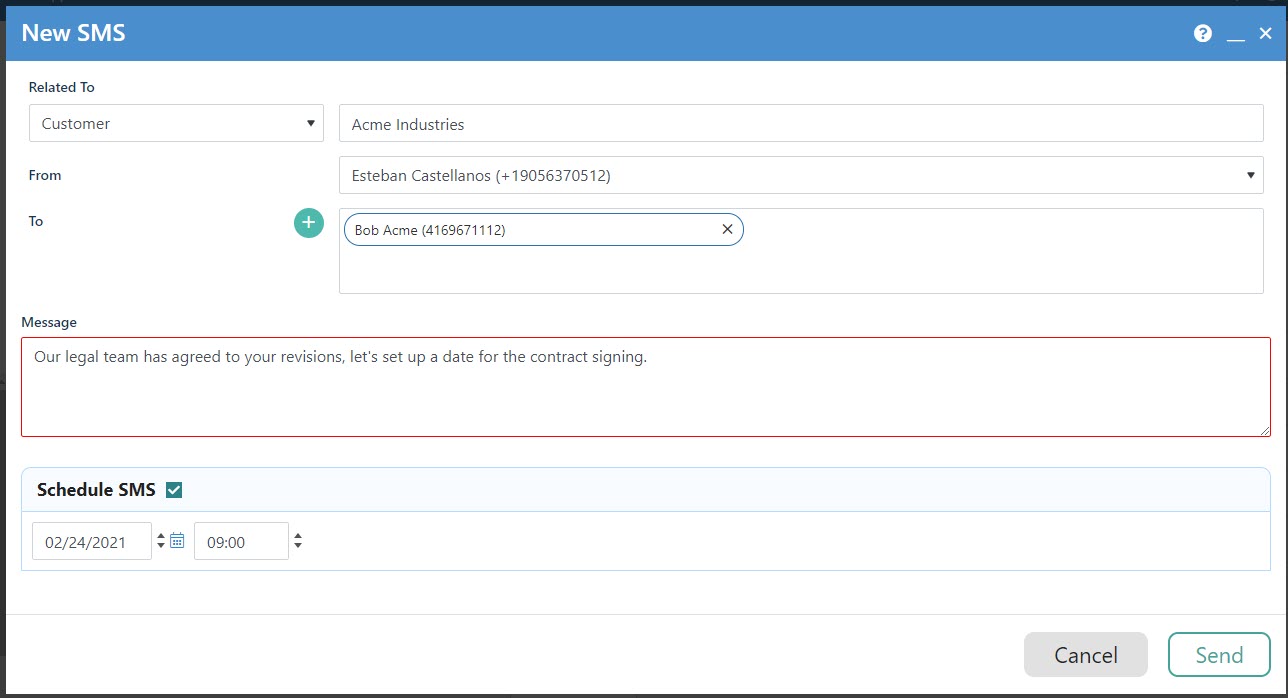Click the Cancel button

(1085, 655)
